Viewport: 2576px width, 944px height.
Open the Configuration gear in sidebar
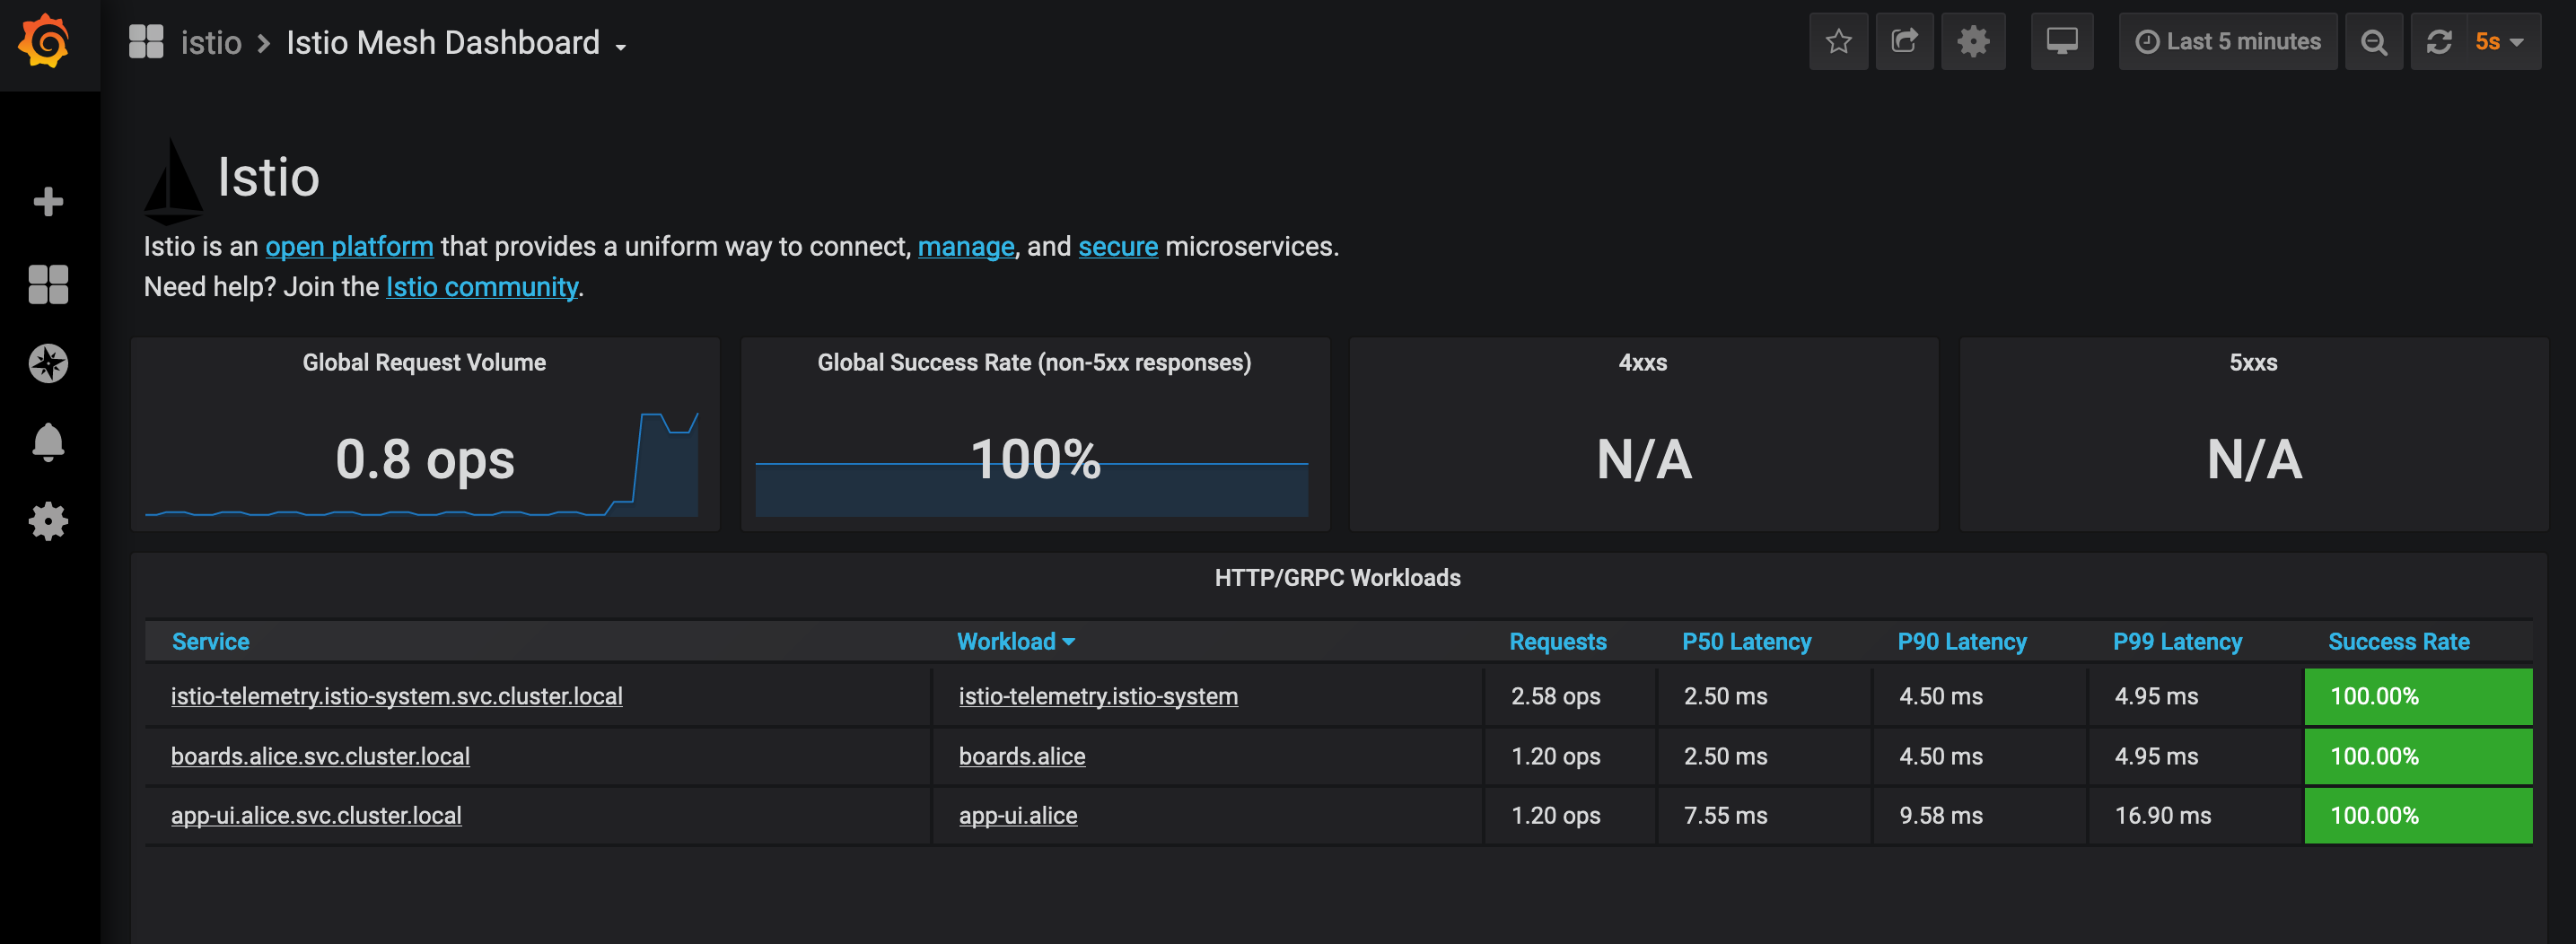coord(48,521)
